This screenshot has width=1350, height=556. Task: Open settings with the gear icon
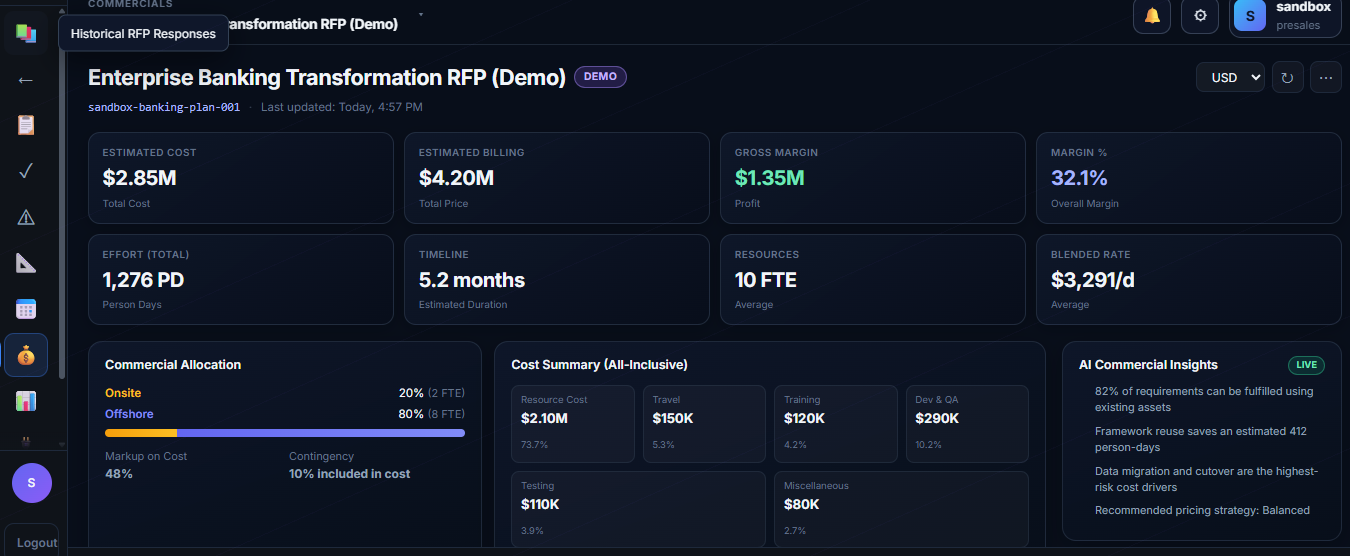click(1200, 16)
